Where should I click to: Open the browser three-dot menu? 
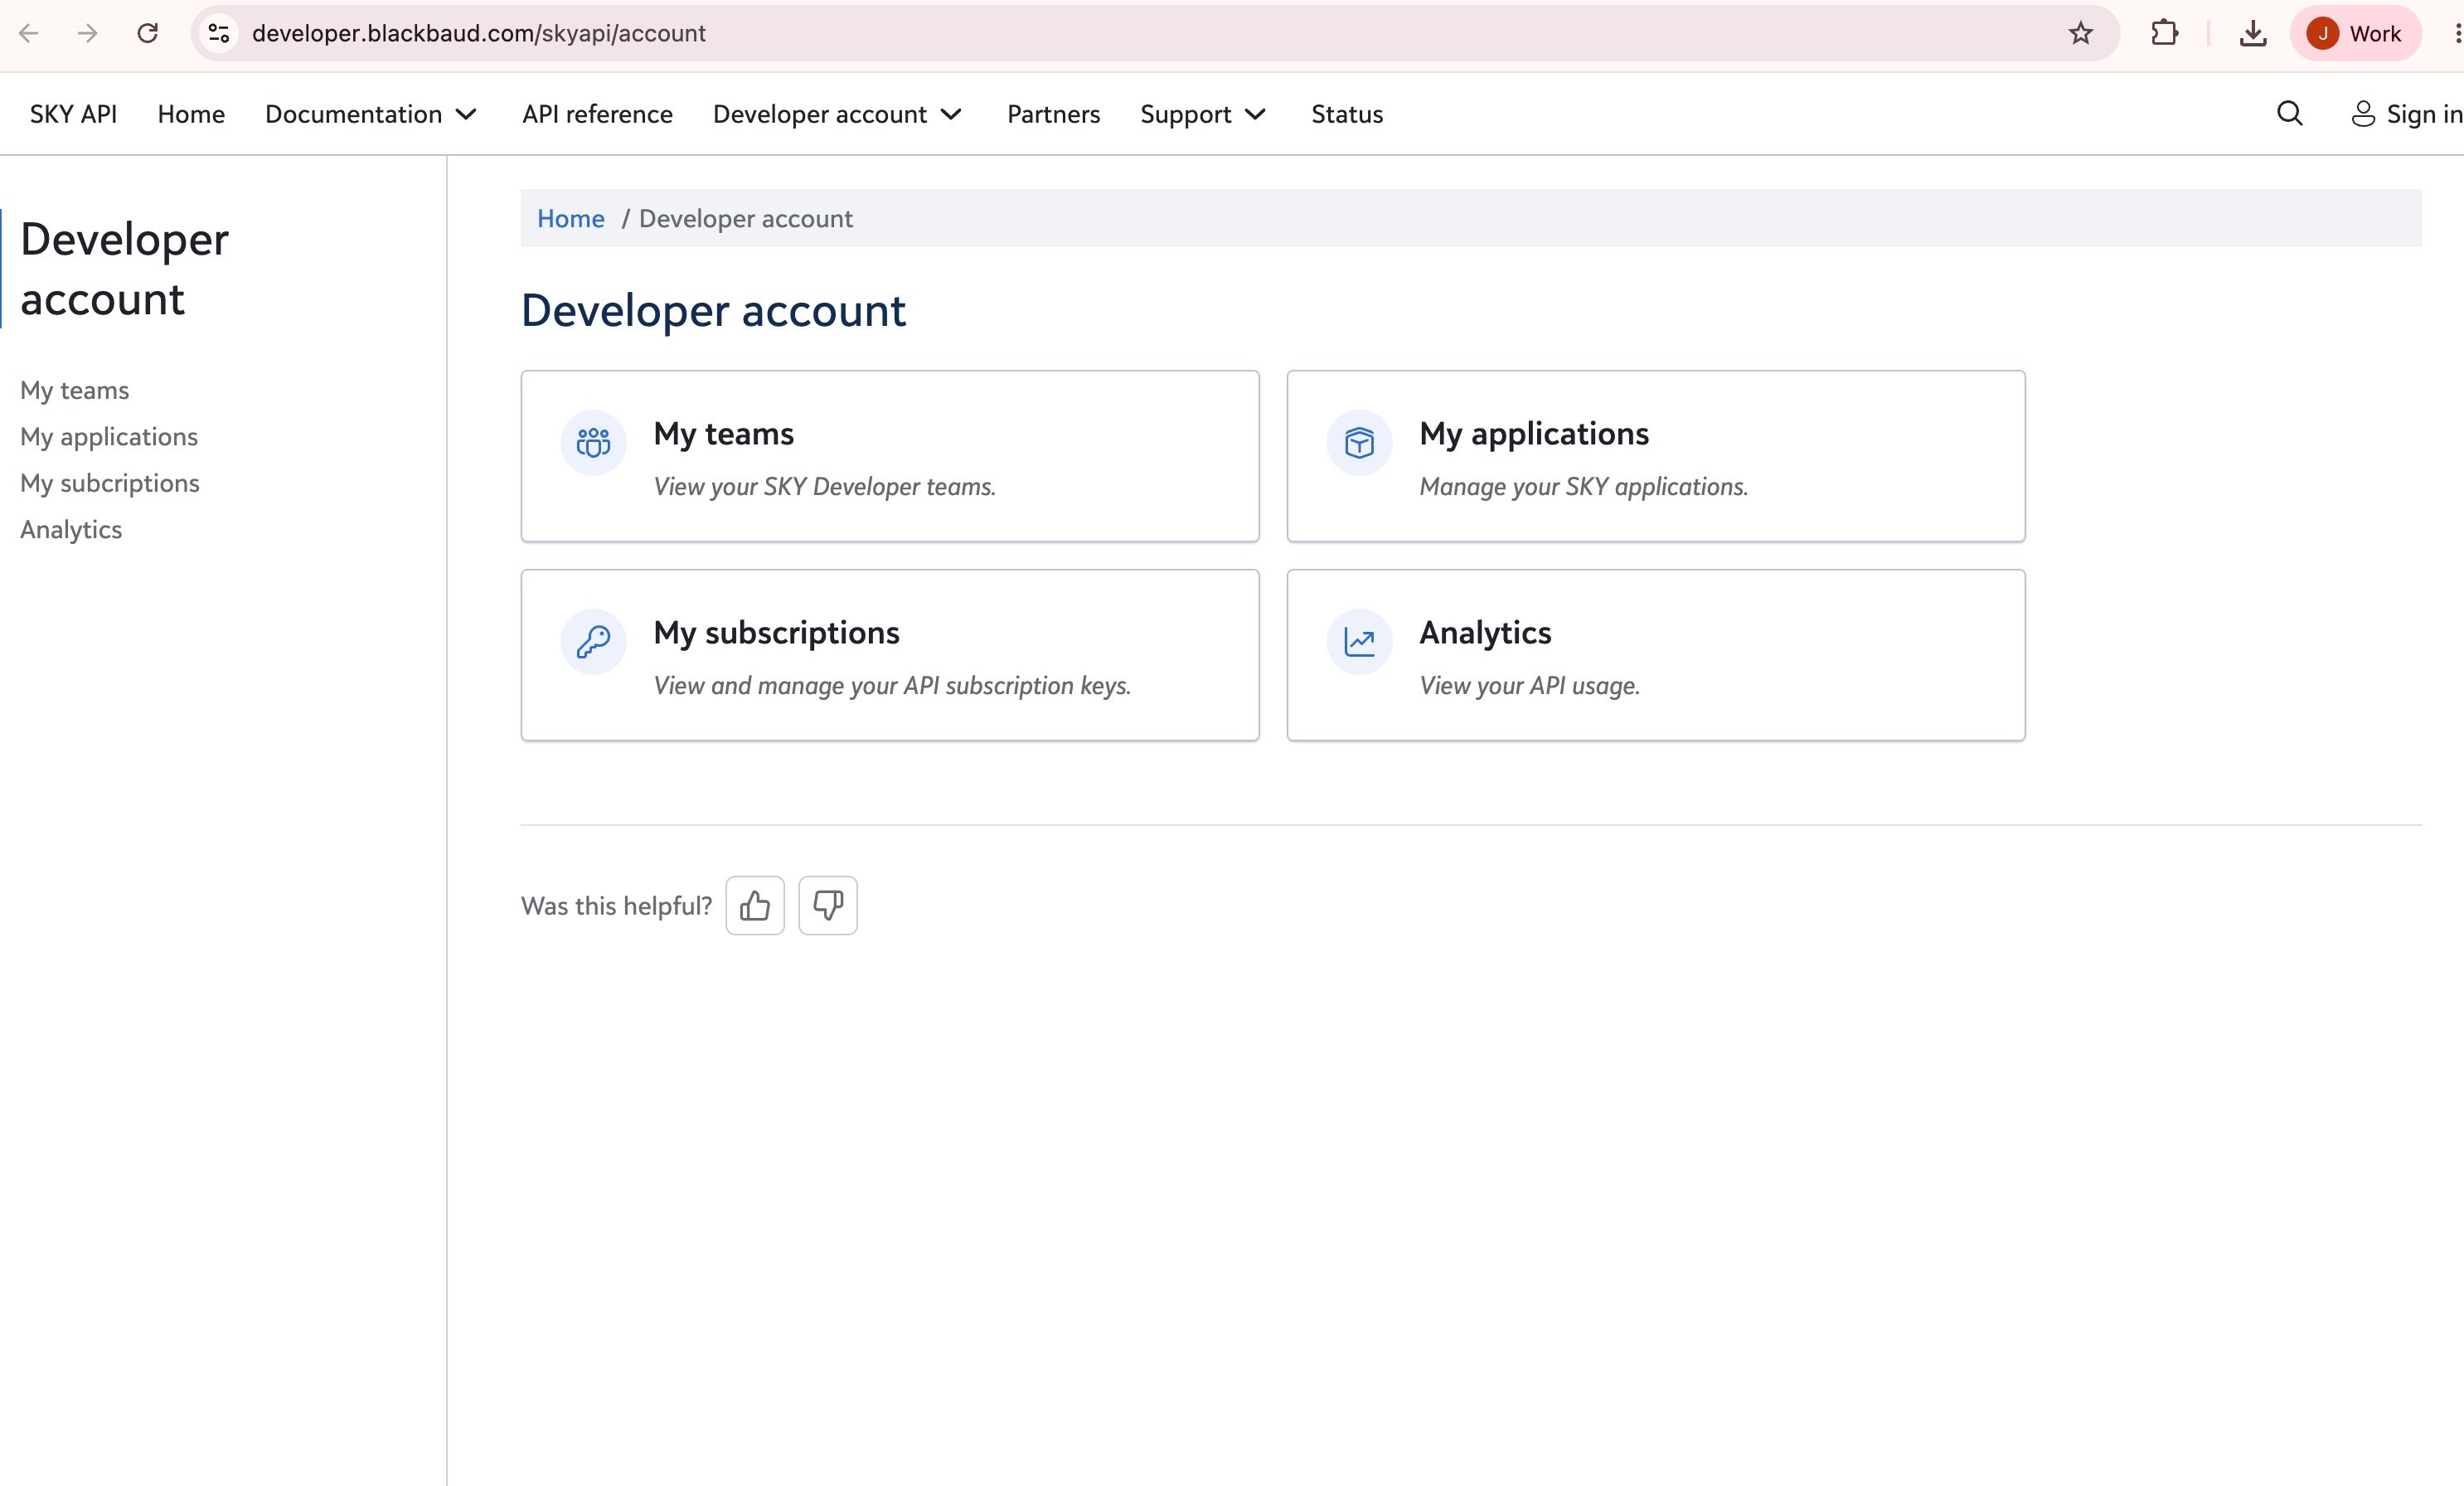(x=2457, y=33)
